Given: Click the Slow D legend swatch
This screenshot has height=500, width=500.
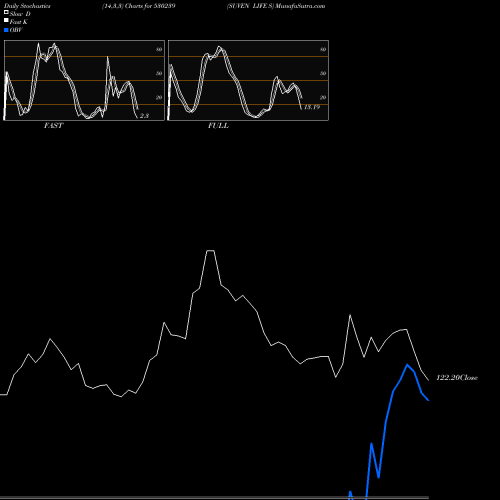Looking at the screenshot, I should [x=6, y=12].
